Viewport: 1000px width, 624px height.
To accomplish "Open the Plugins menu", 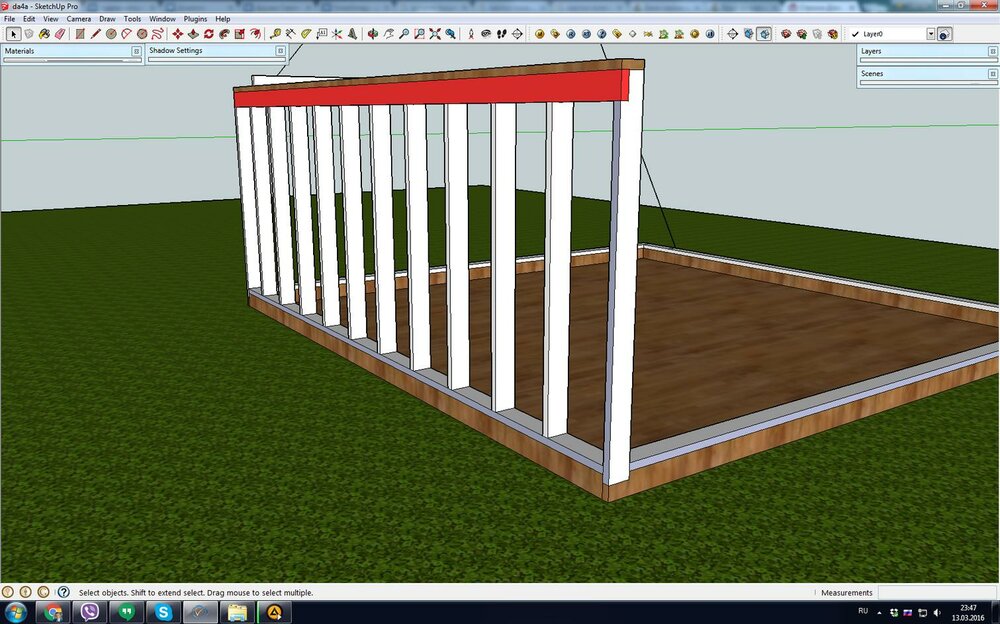I will [195, 19].
